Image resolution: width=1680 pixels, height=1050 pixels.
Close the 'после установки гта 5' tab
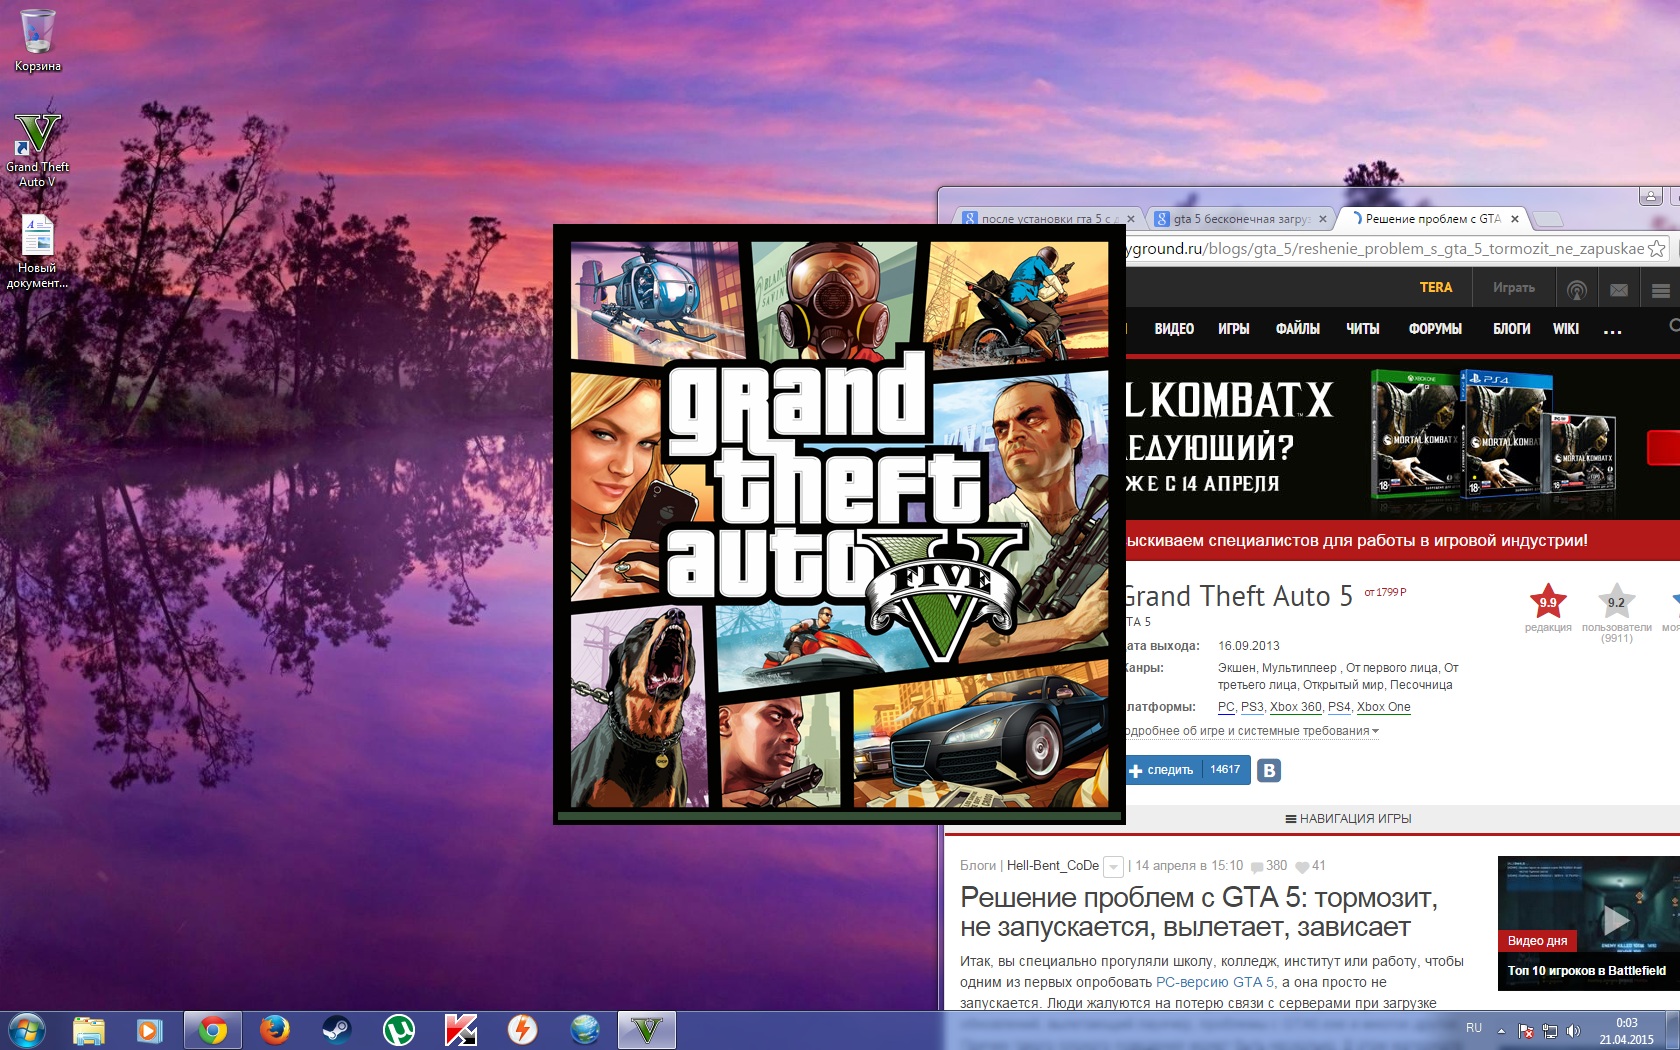tap(1131, 219)
